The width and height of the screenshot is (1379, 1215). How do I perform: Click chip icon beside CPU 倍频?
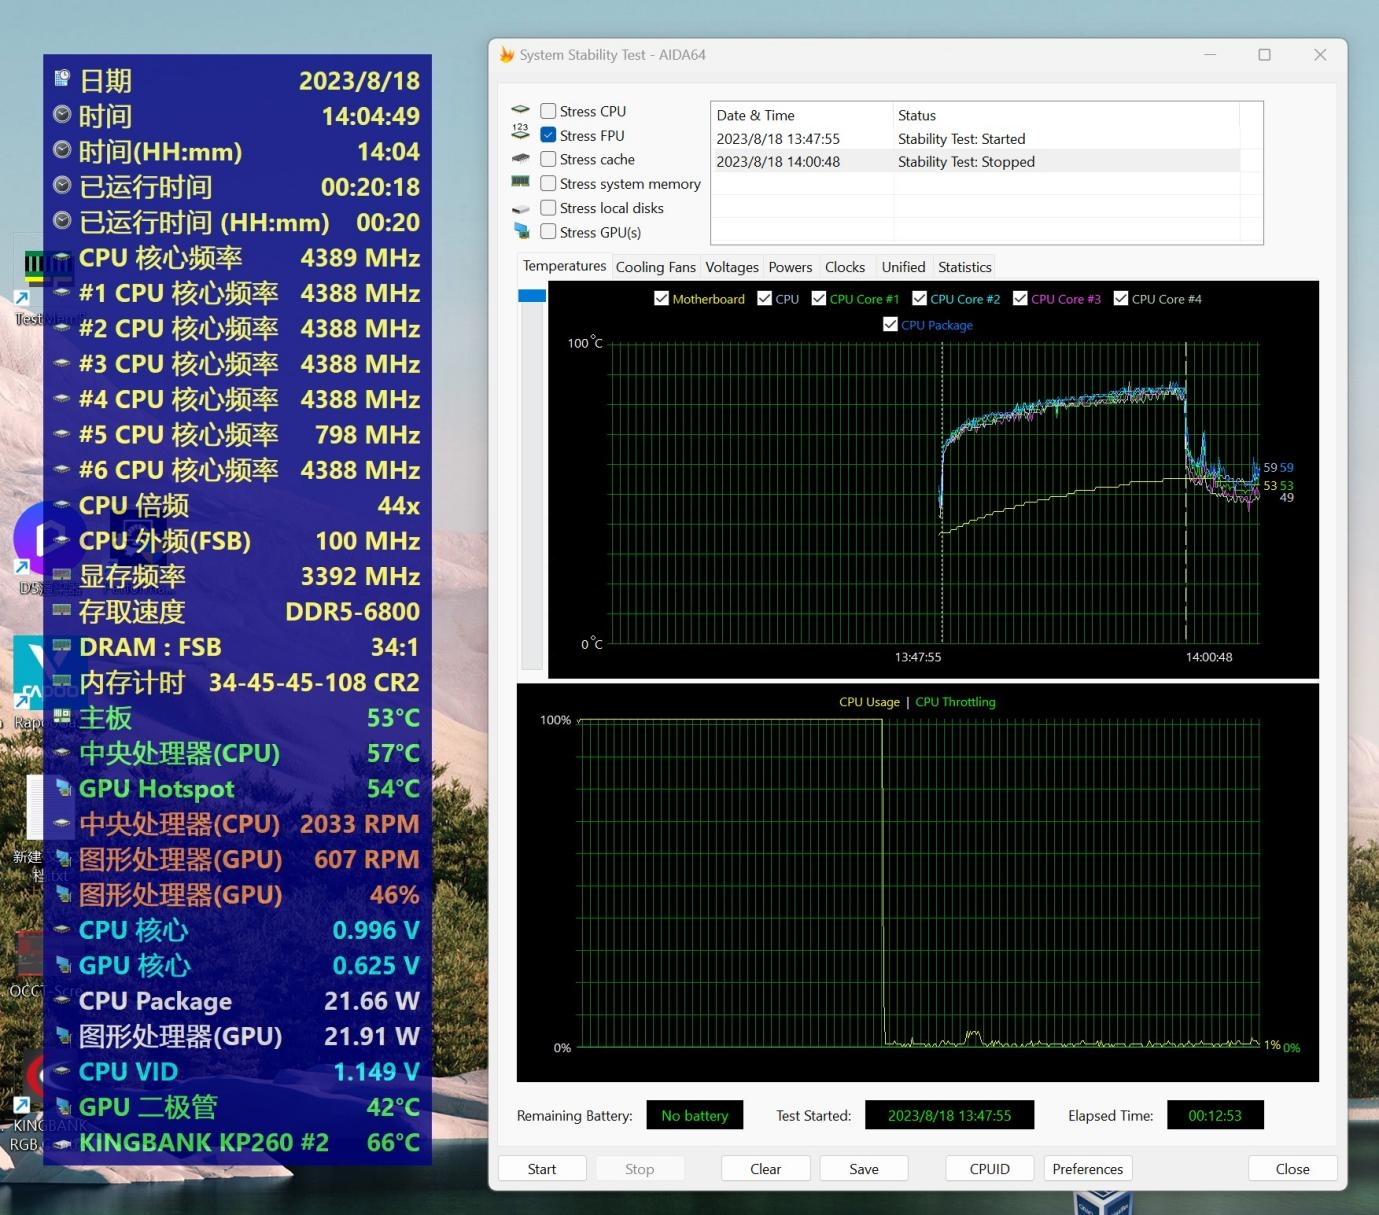pyautogui.click(x=62, y=505)
